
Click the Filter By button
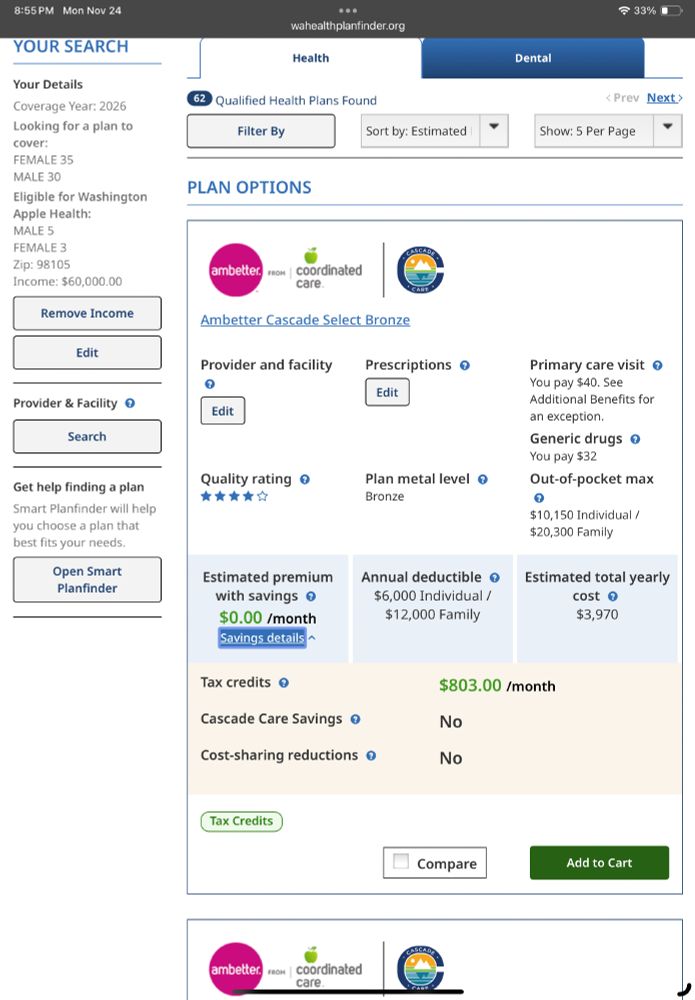click(261, 131)
